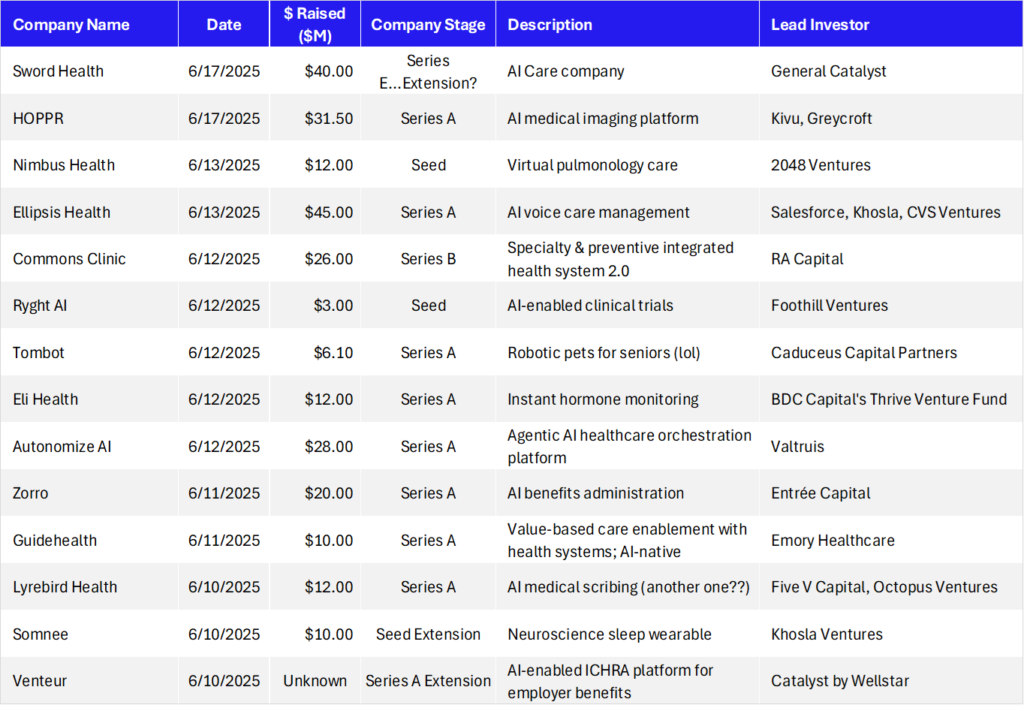Click 'AI medical scribing (another one??)' description
1024x705 pixels.
628,587
